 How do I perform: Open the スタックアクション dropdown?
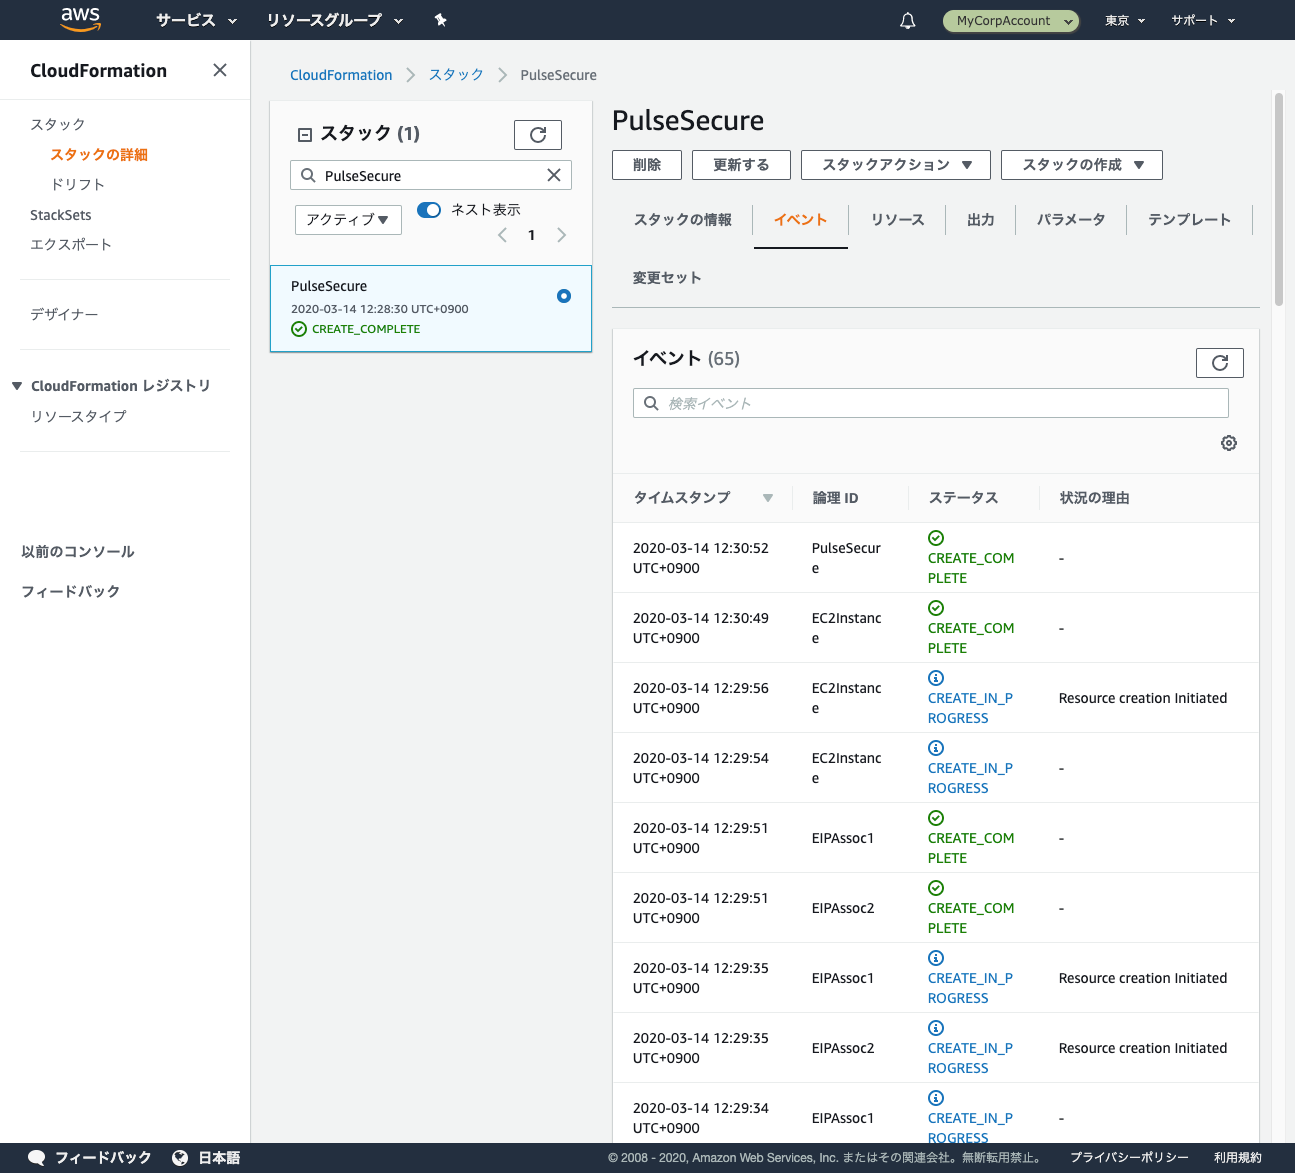(x=895, y=164)
